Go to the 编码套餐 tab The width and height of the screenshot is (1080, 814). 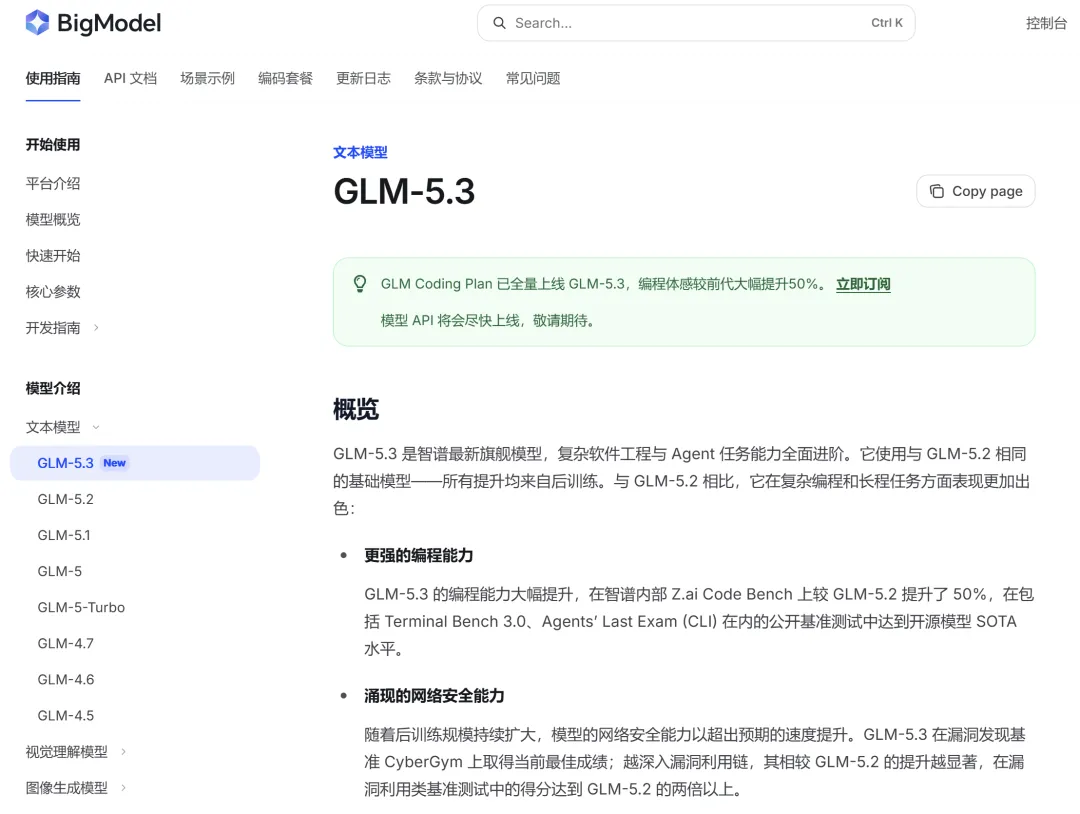point(285,79)
